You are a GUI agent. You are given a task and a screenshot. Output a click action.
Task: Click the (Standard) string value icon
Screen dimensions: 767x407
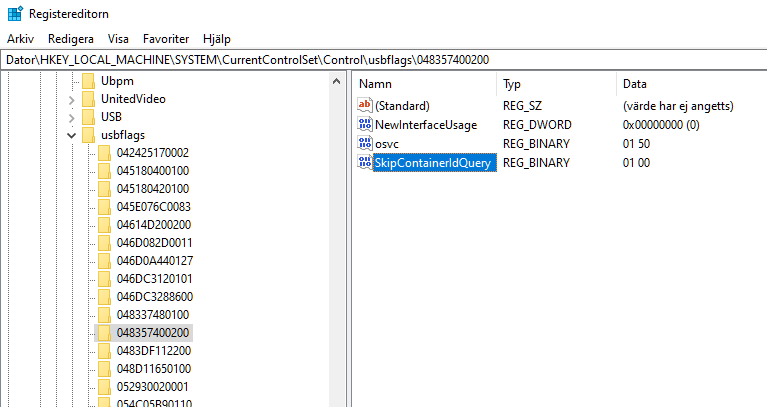click(365, 106)
